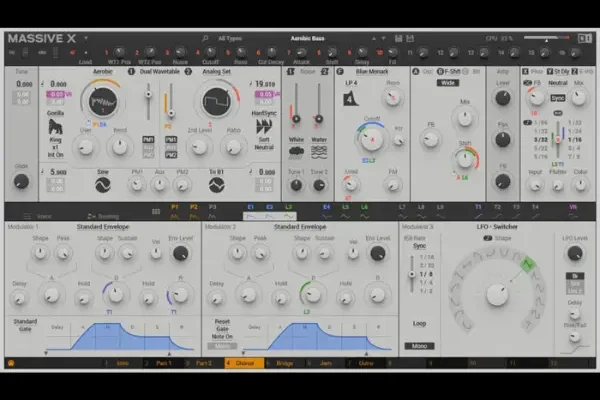This screenshot has width=600, height=400.
Task: Toggle the Mono button in LFO section
Action: point(419,345)
